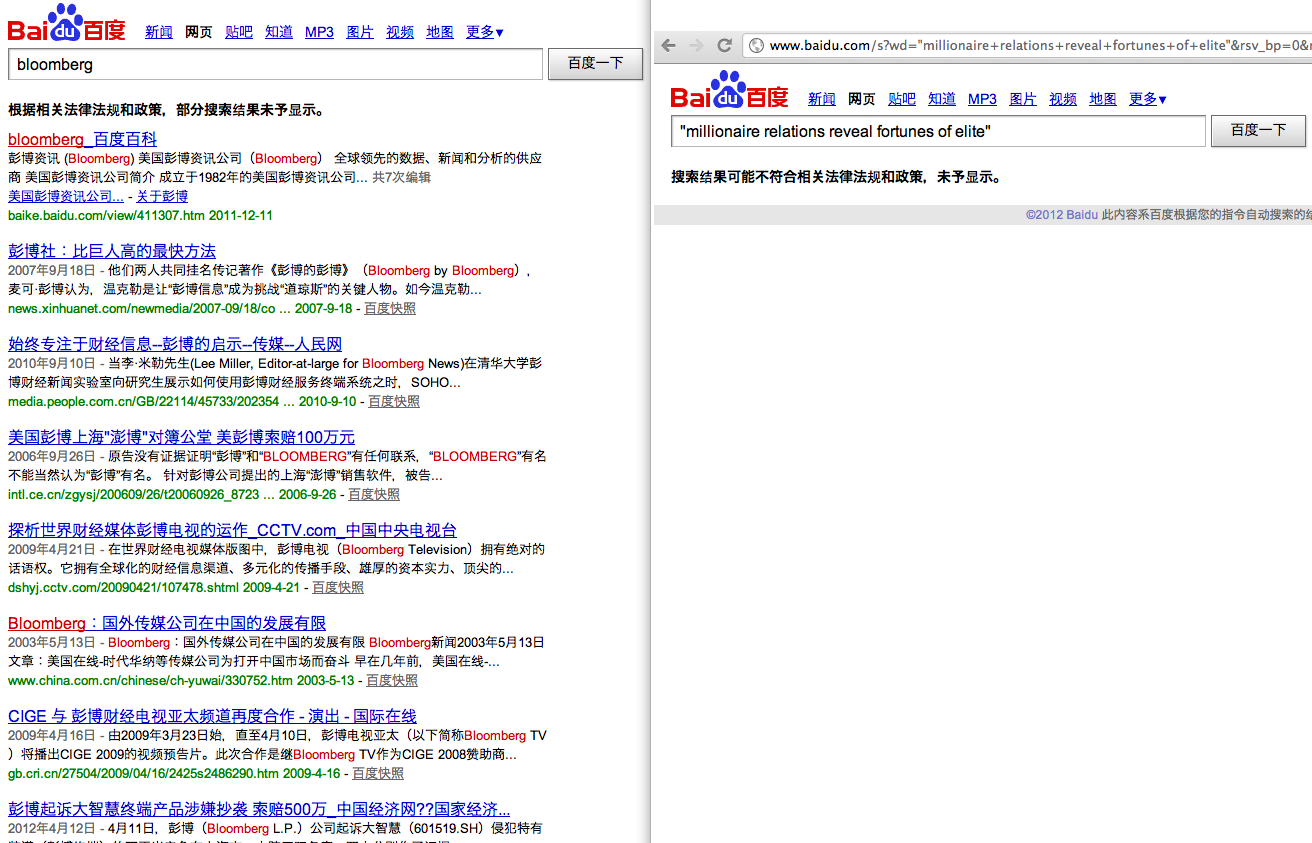Viewport: 1312px width, 843px height.
Task: Click the Baidu logo in left window
Action: pyautogui.click(x=66, y=22)
